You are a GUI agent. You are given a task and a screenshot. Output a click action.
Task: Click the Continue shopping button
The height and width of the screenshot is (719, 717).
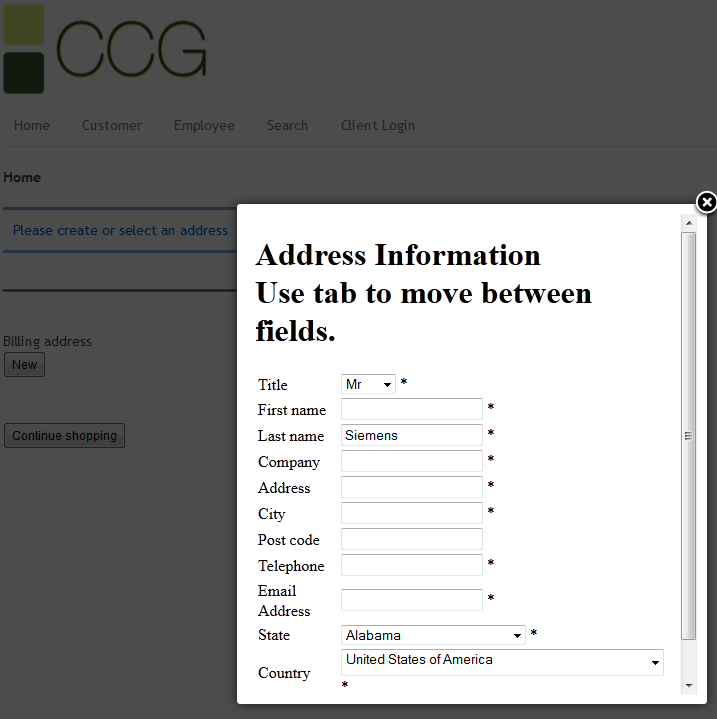point(64,435)
